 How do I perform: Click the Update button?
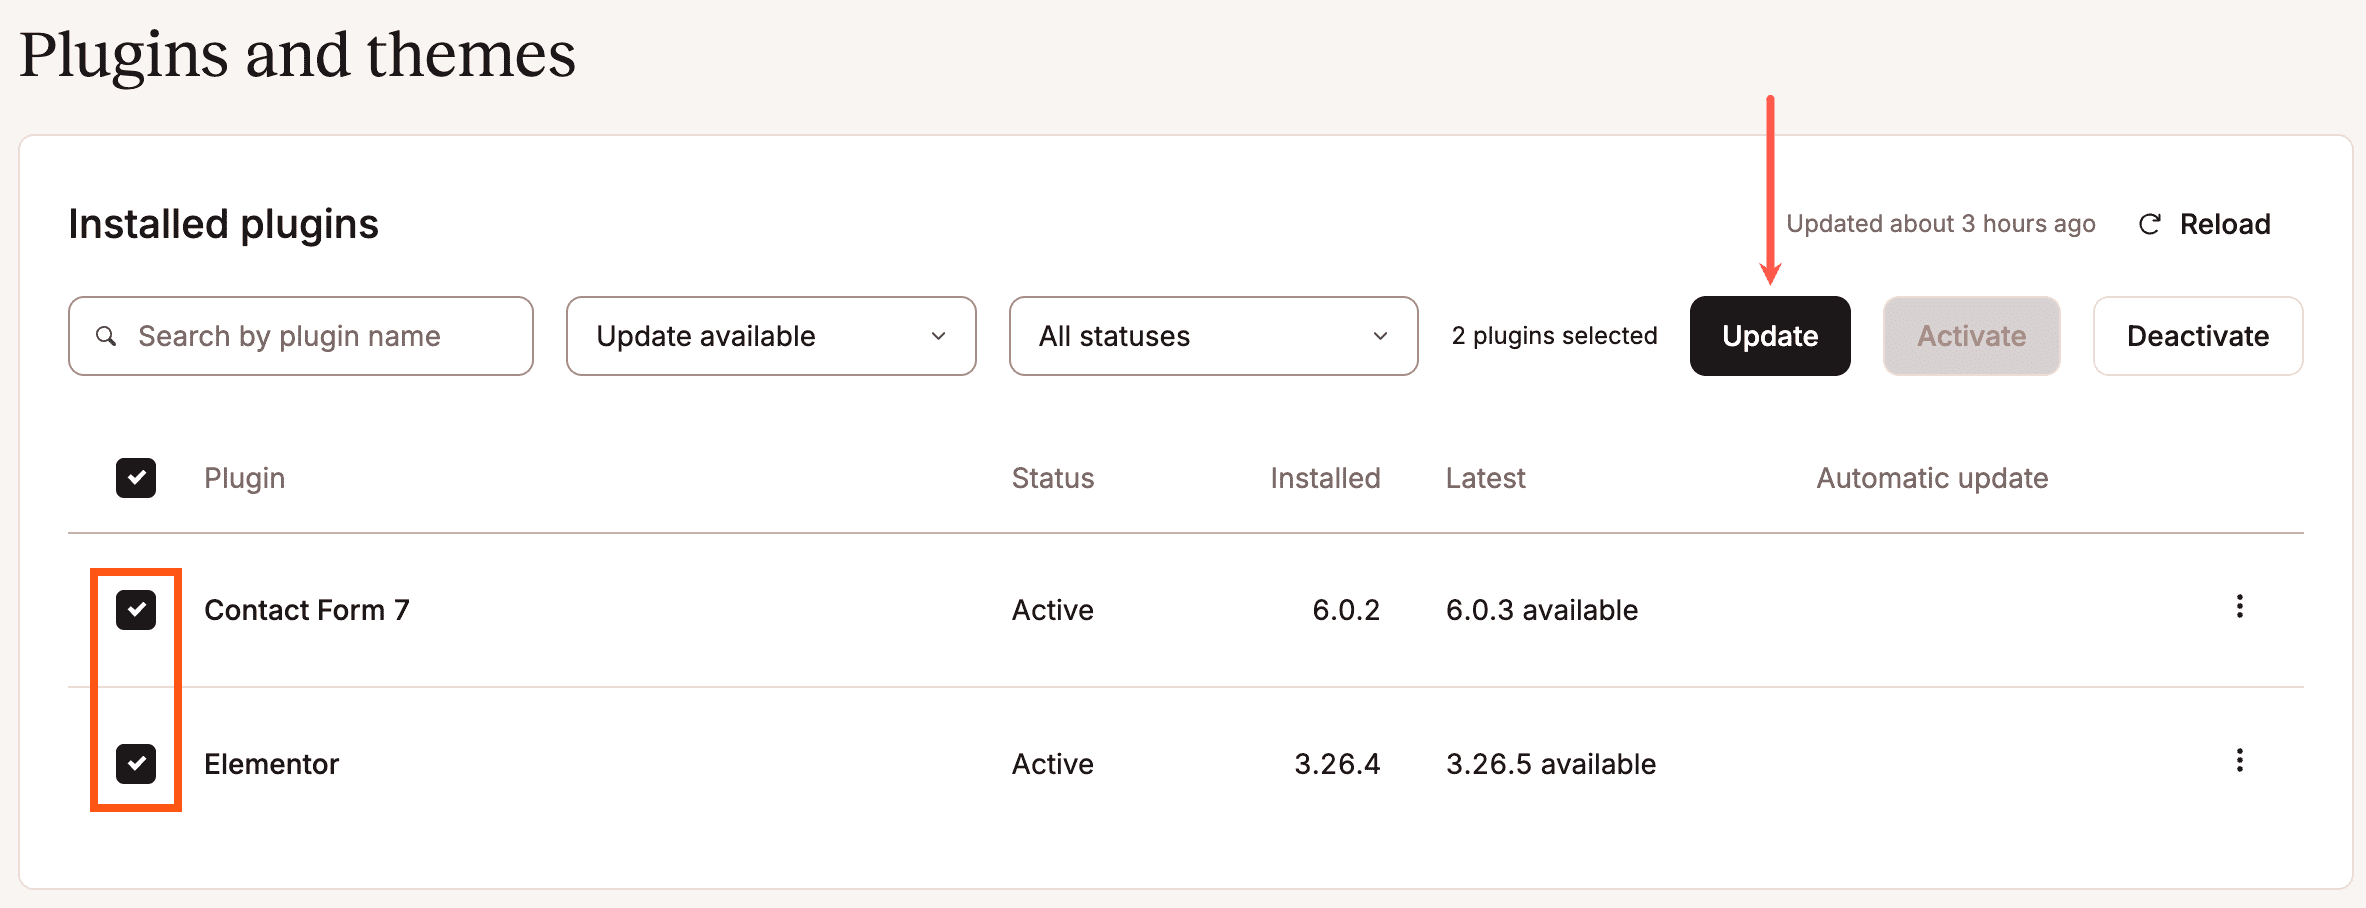[x=1770, y=336]
